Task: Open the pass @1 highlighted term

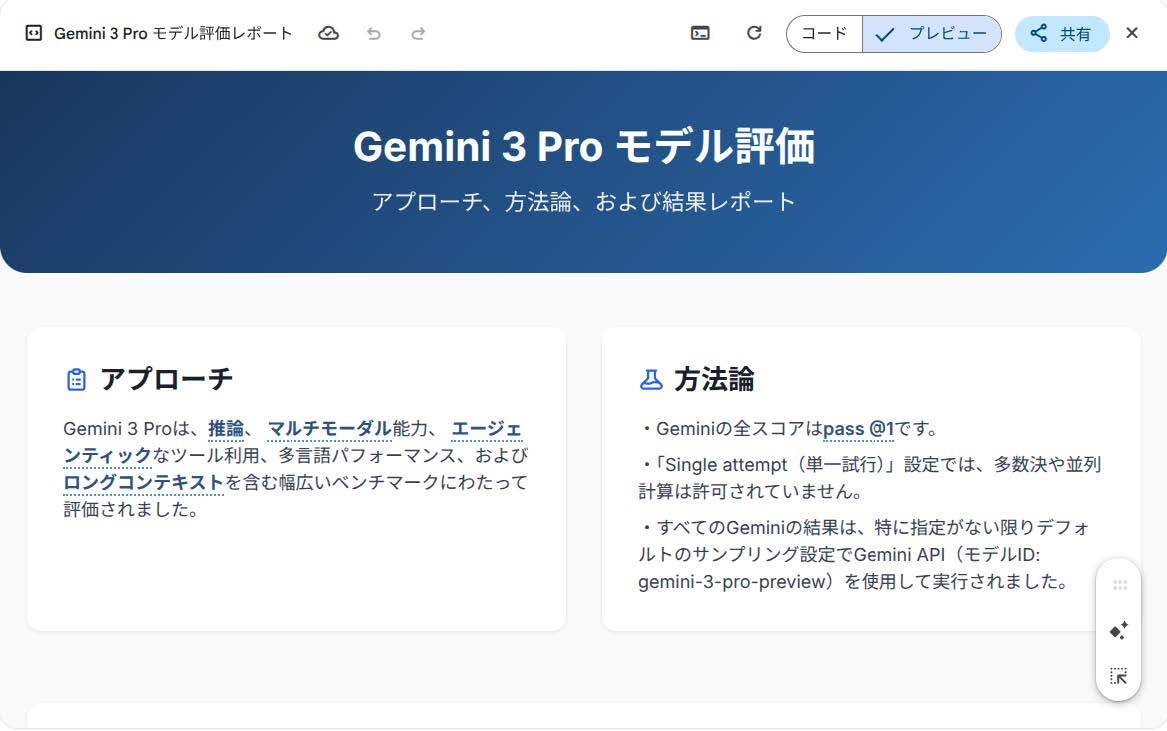Action: pyautogui.click(x=858, y=429)
